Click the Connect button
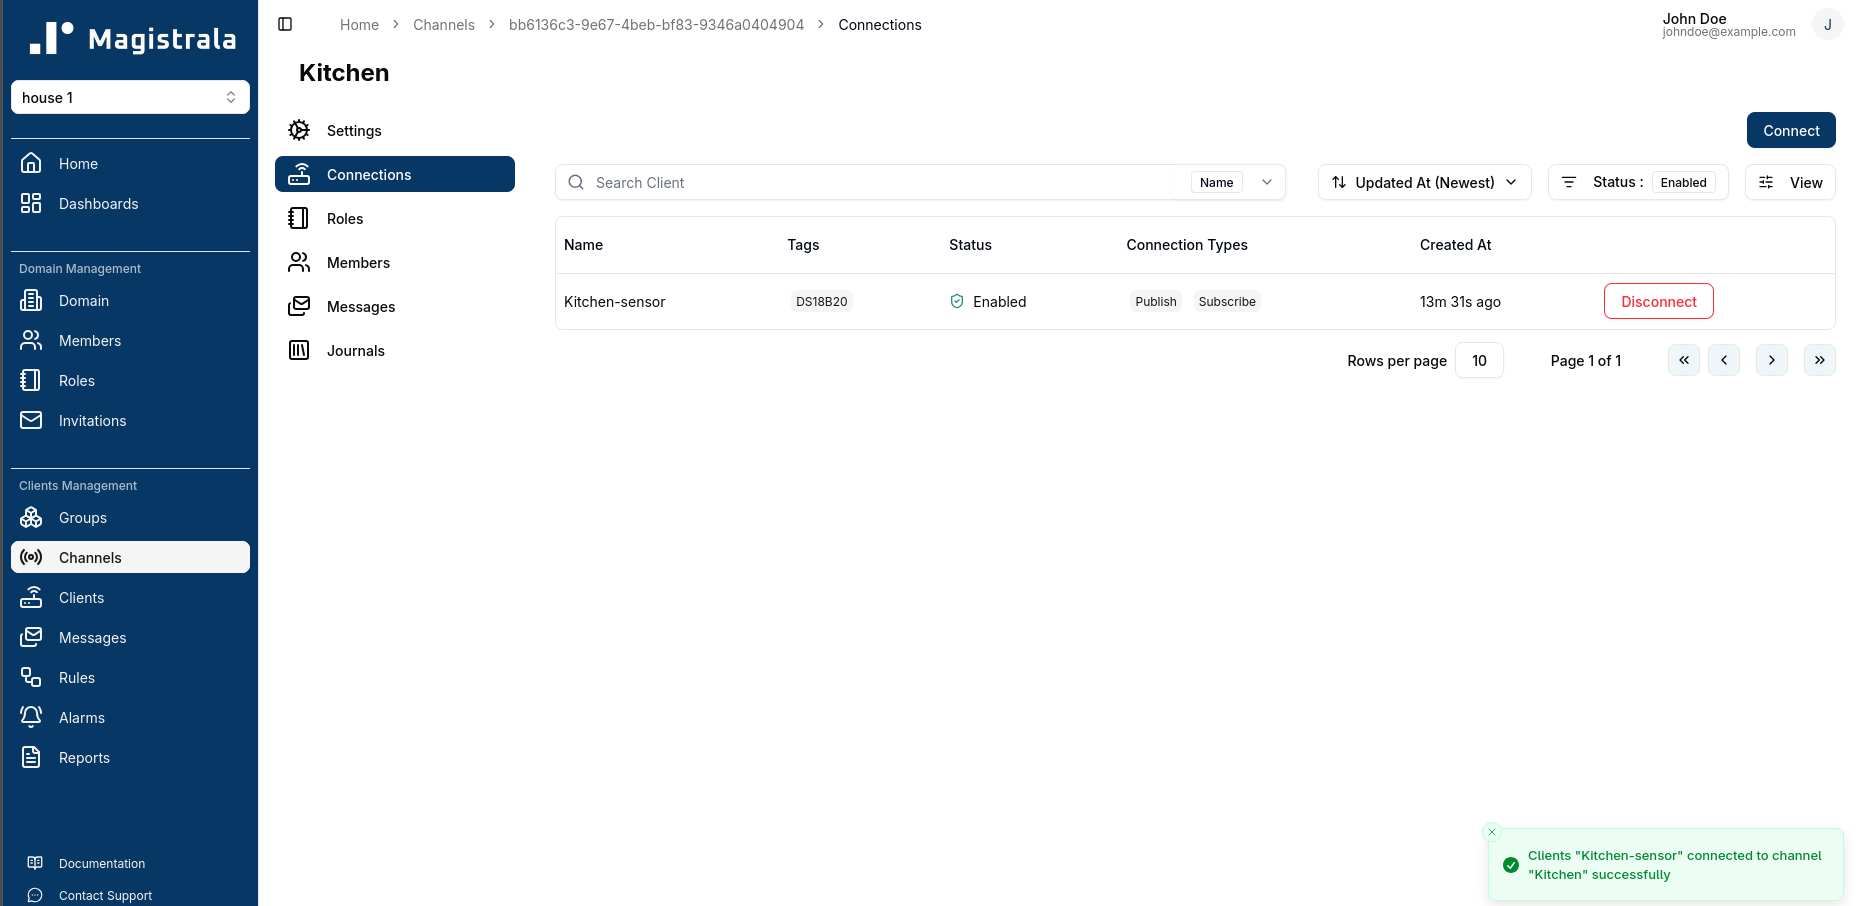1867x906 pixels. [x=1791, y=130]
